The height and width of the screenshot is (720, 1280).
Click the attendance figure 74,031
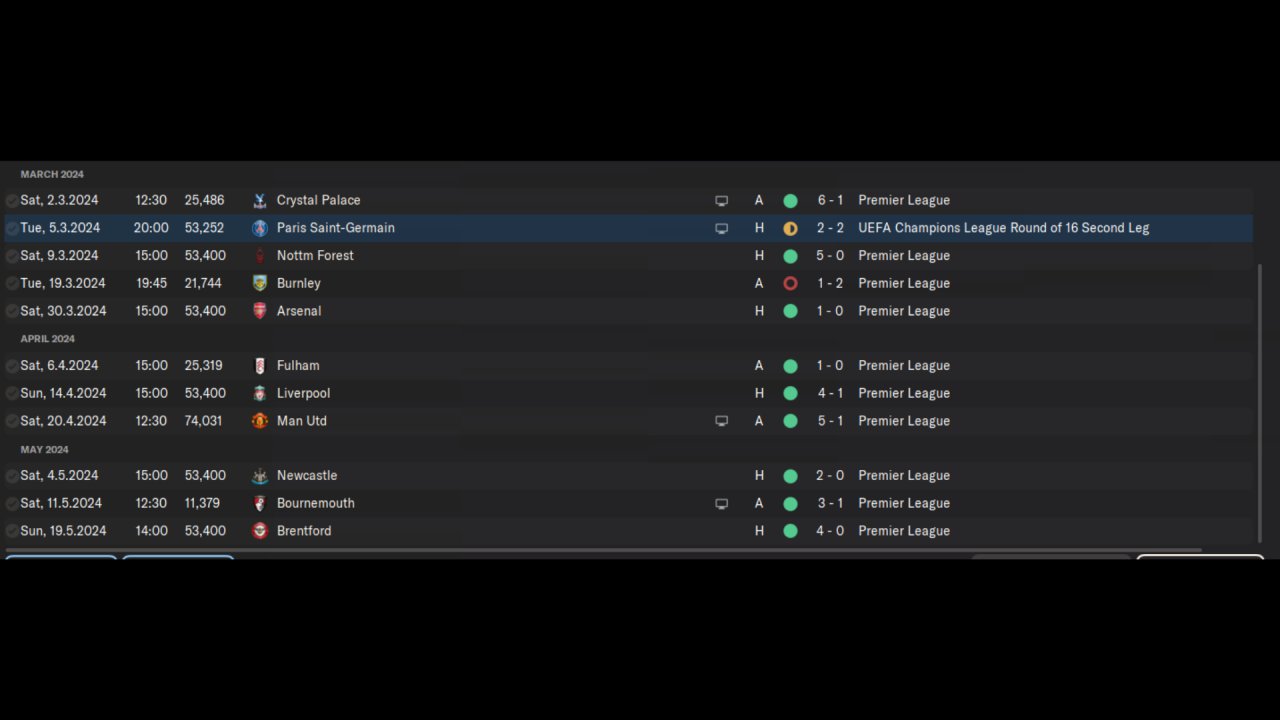pyautogui.click(x=203, y=421)
